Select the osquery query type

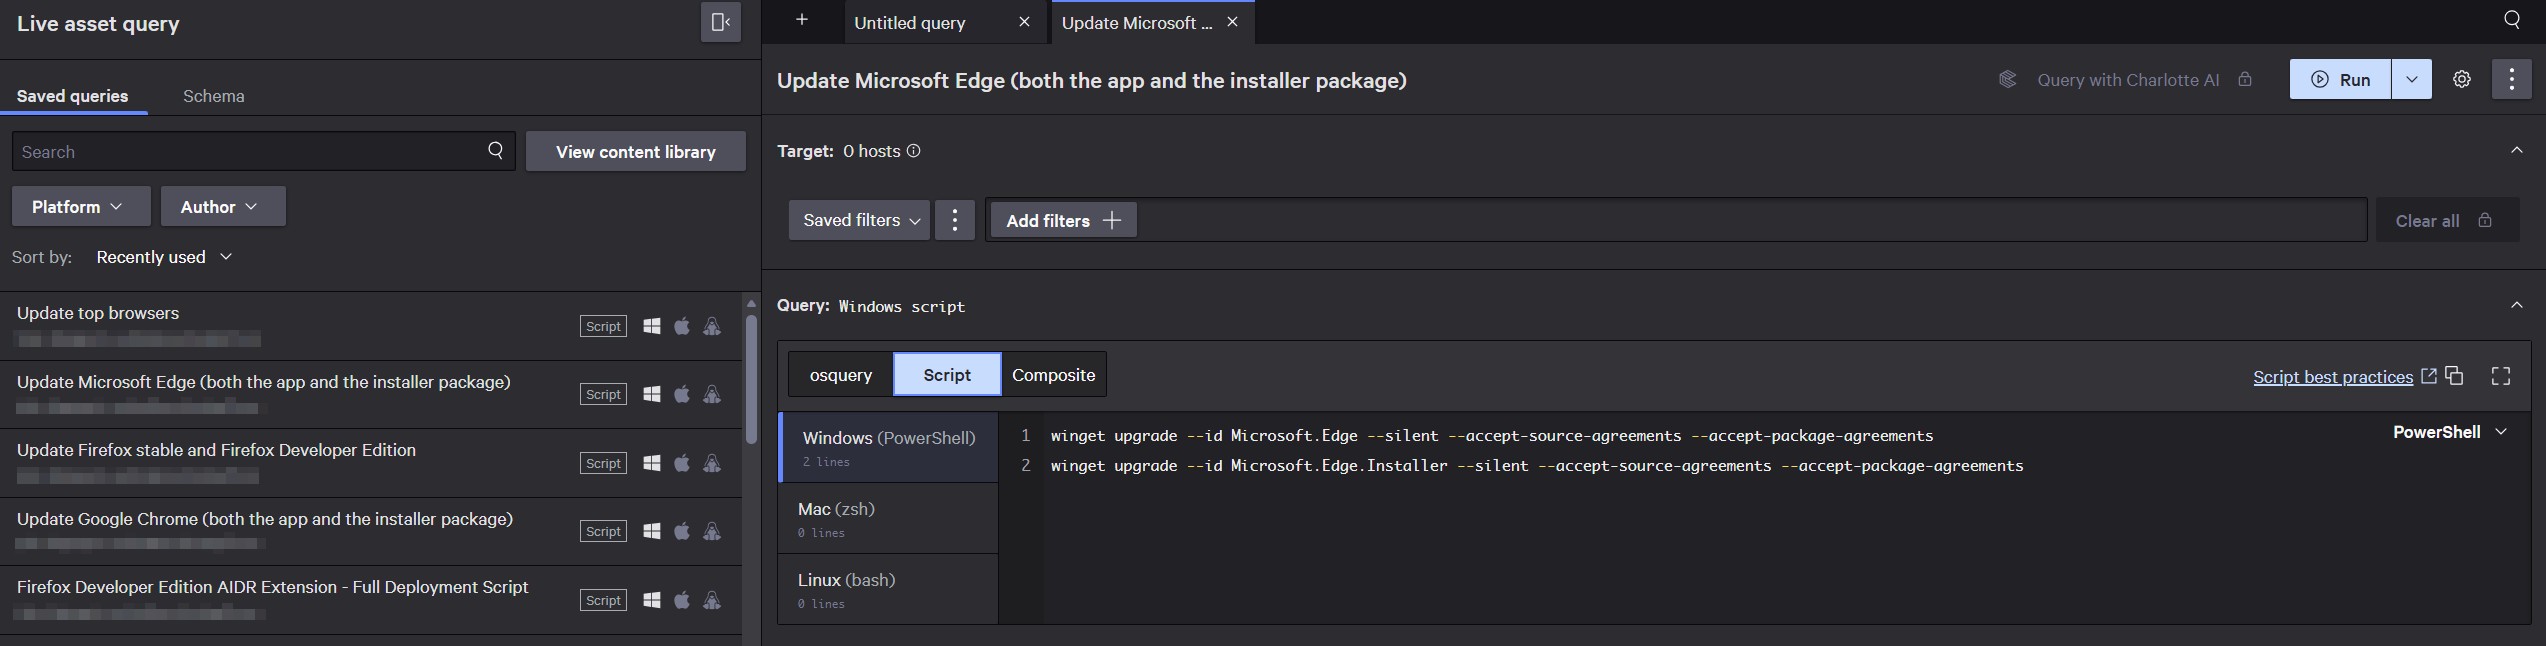coord(840,374)
